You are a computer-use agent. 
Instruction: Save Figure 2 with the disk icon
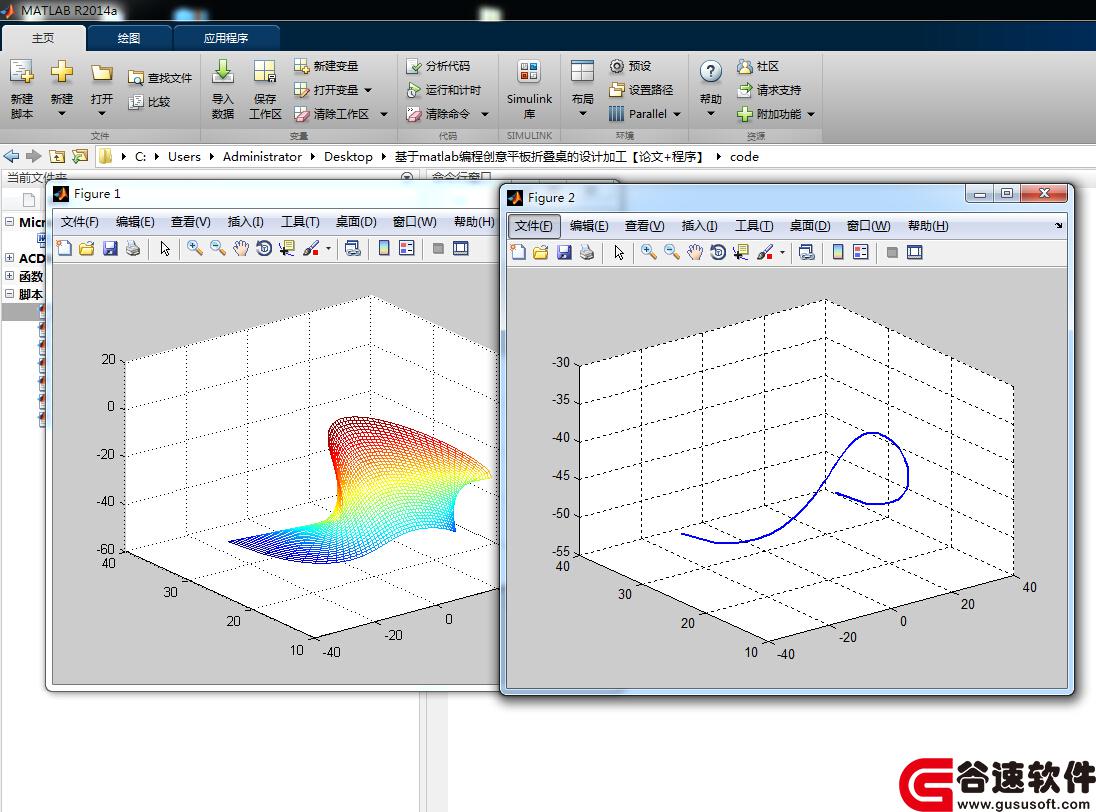tap(564, 252)
